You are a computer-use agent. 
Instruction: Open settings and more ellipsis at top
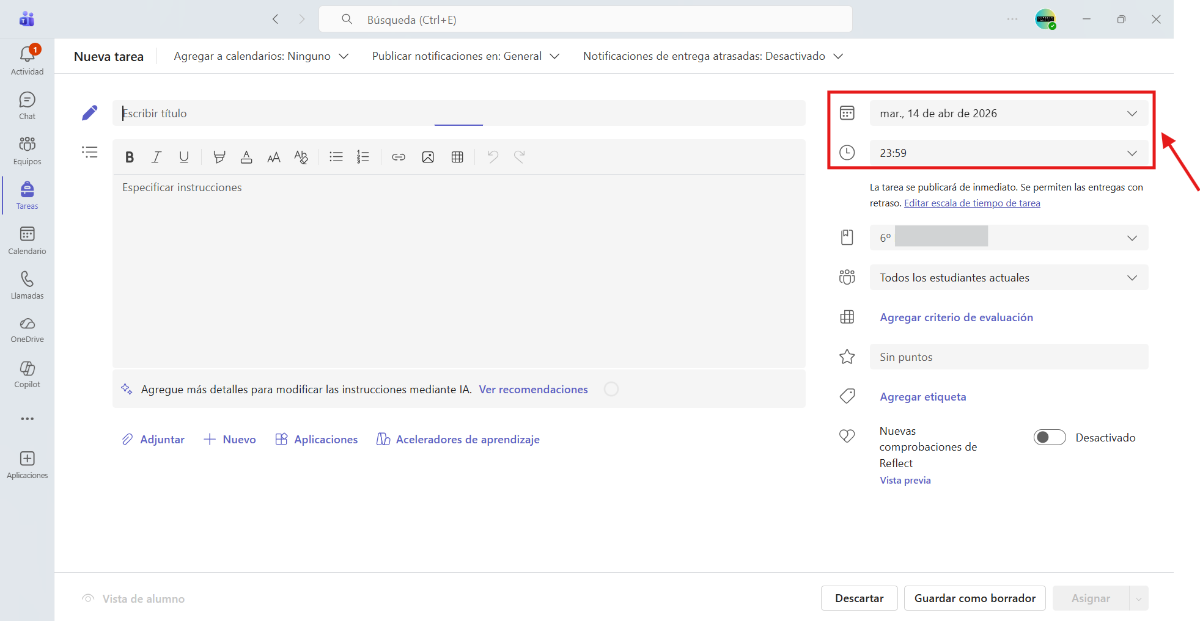pyautogui.click(x=1013, y=19)
